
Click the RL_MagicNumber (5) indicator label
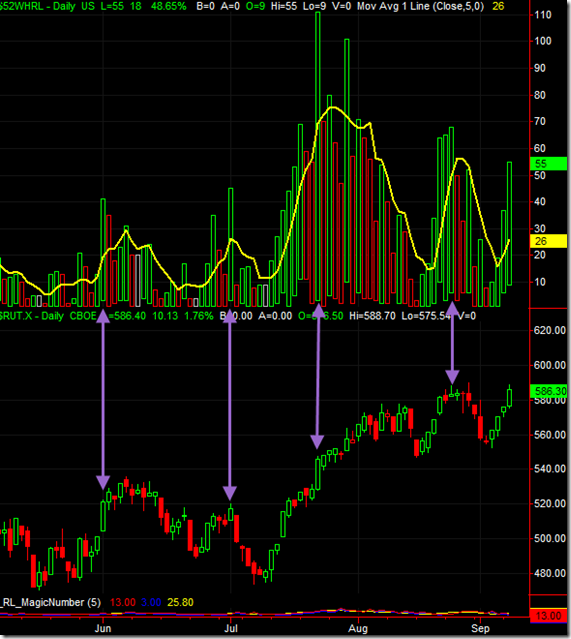tap(51, 602)
